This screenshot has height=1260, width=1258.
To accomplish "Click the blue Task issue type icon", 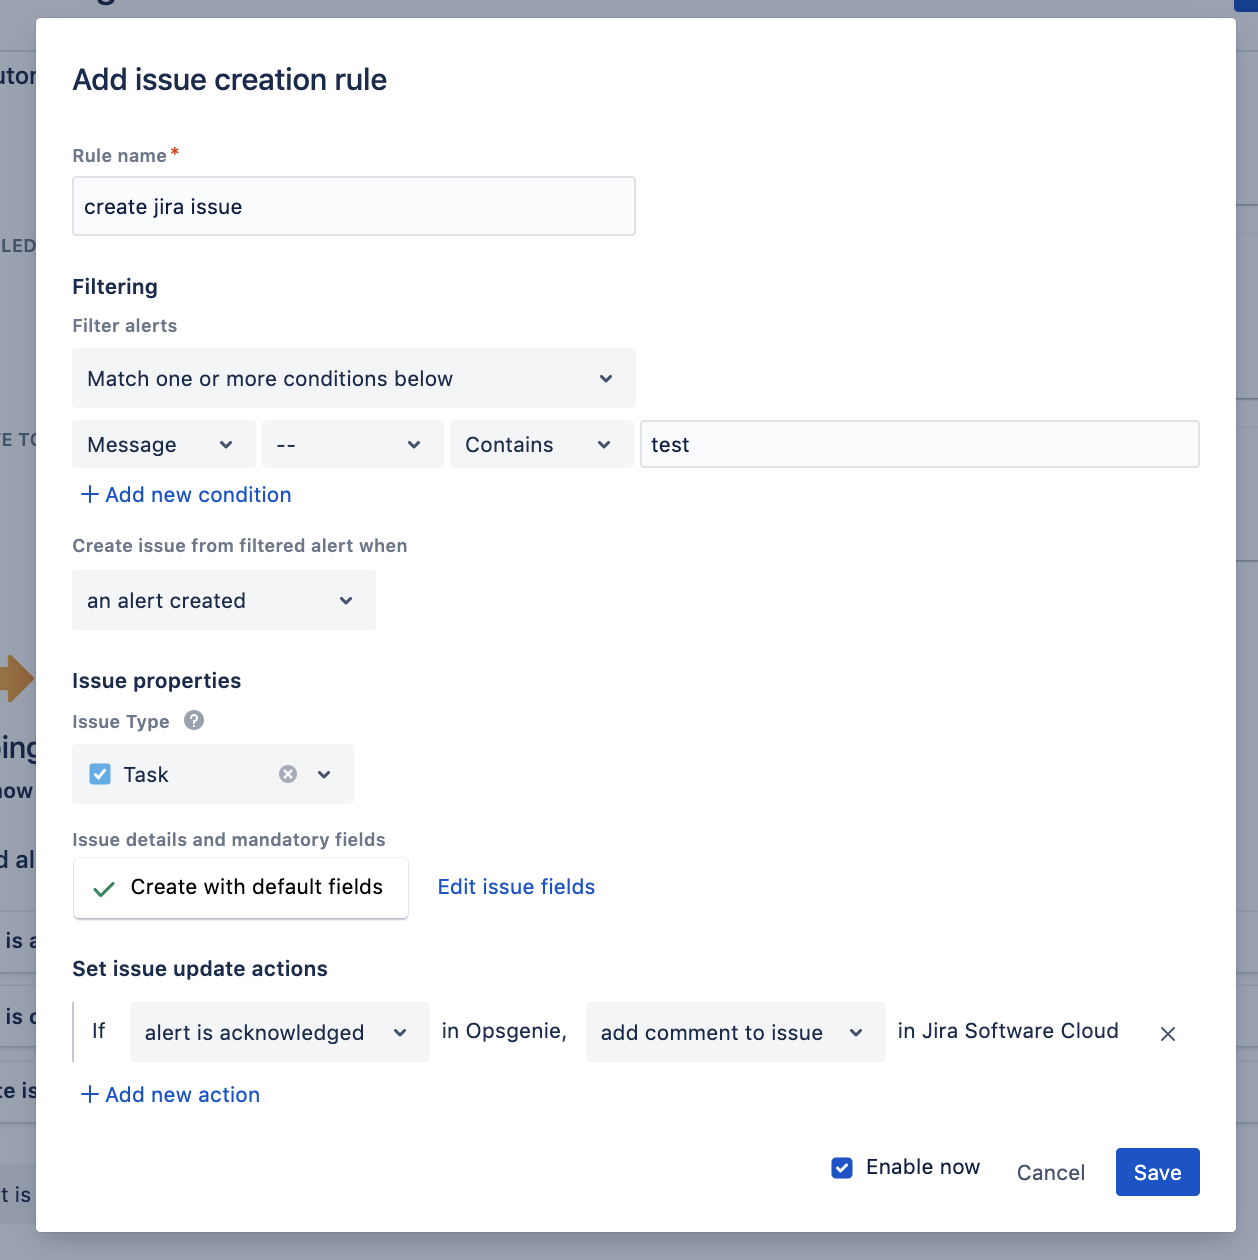I will [100, 774].
